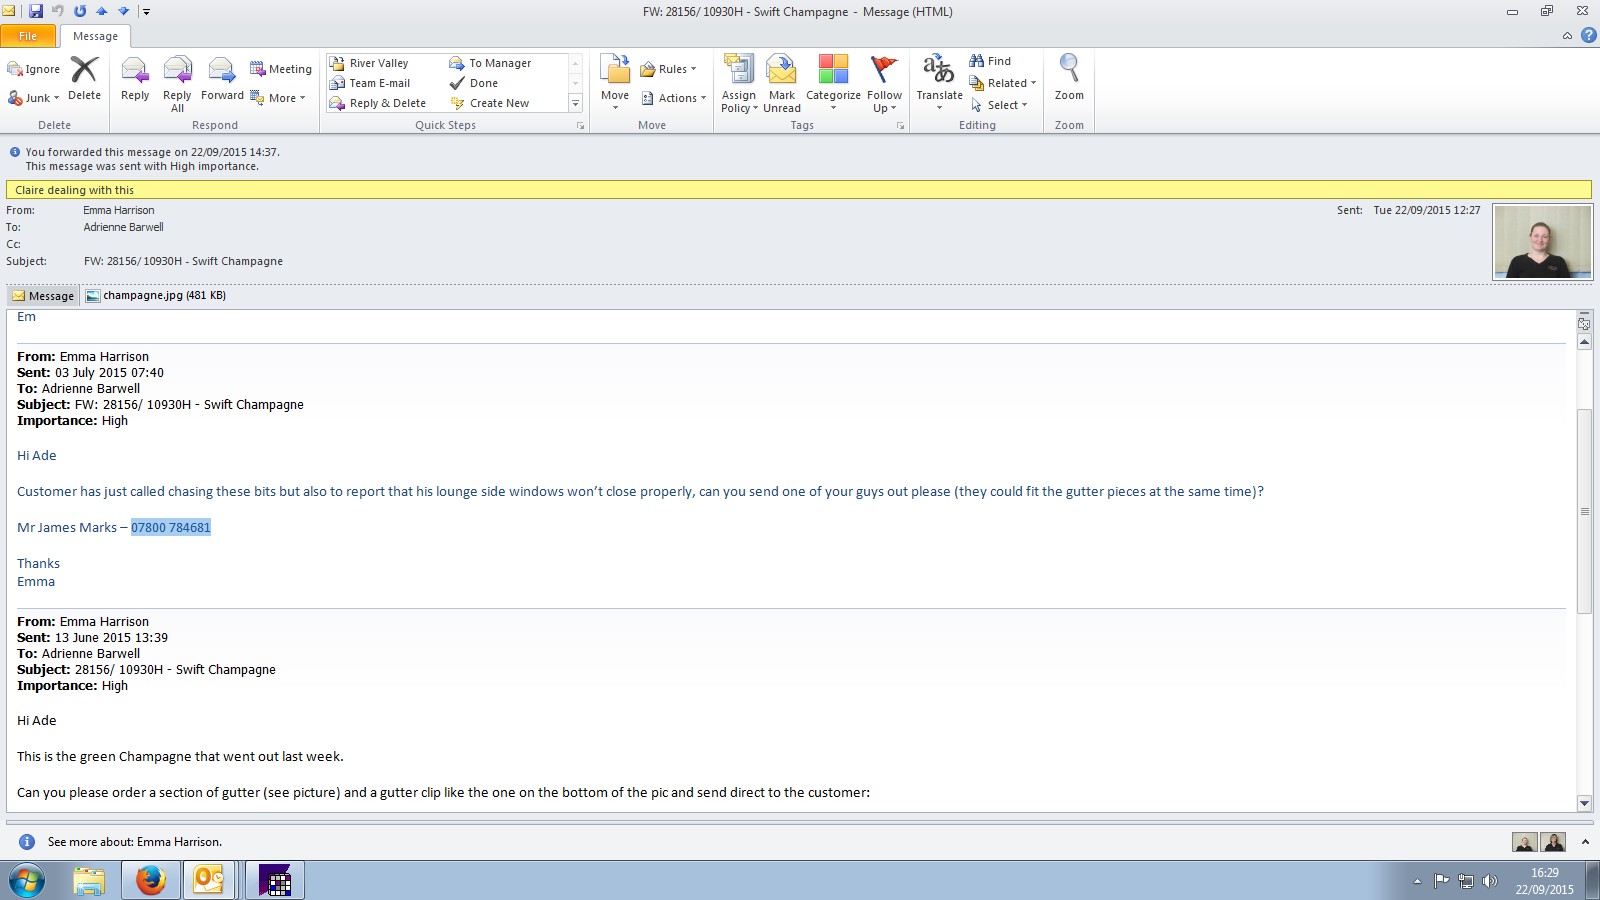Open the Rules dropdown
The image size is (1600, 900).
click(x=668, y=69)
